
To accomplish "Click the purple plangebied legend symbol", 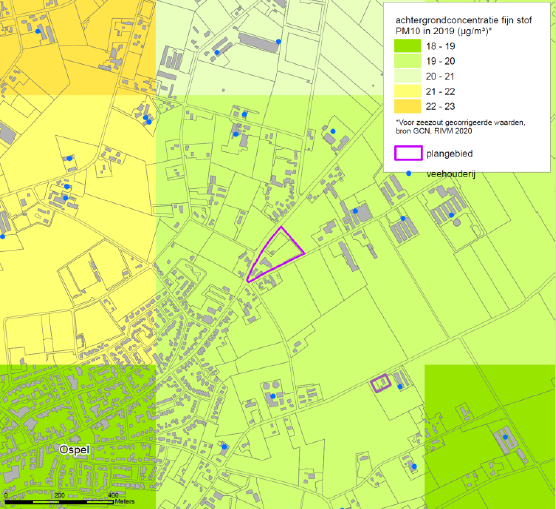I will (x=408, y=153).
